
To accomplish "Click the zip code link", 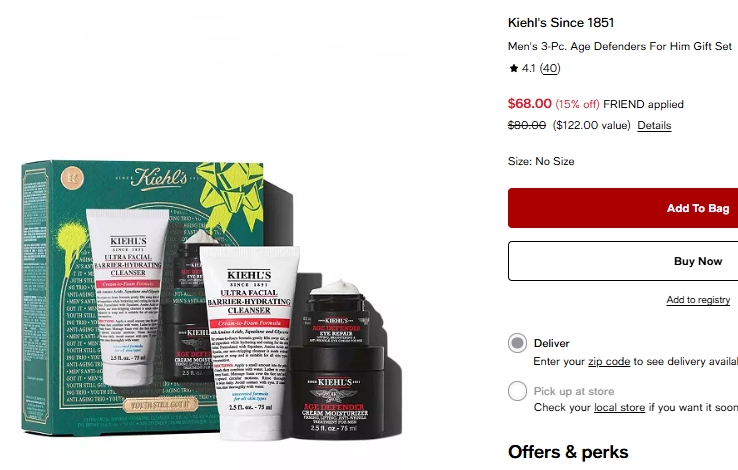I will coord(609,361).
